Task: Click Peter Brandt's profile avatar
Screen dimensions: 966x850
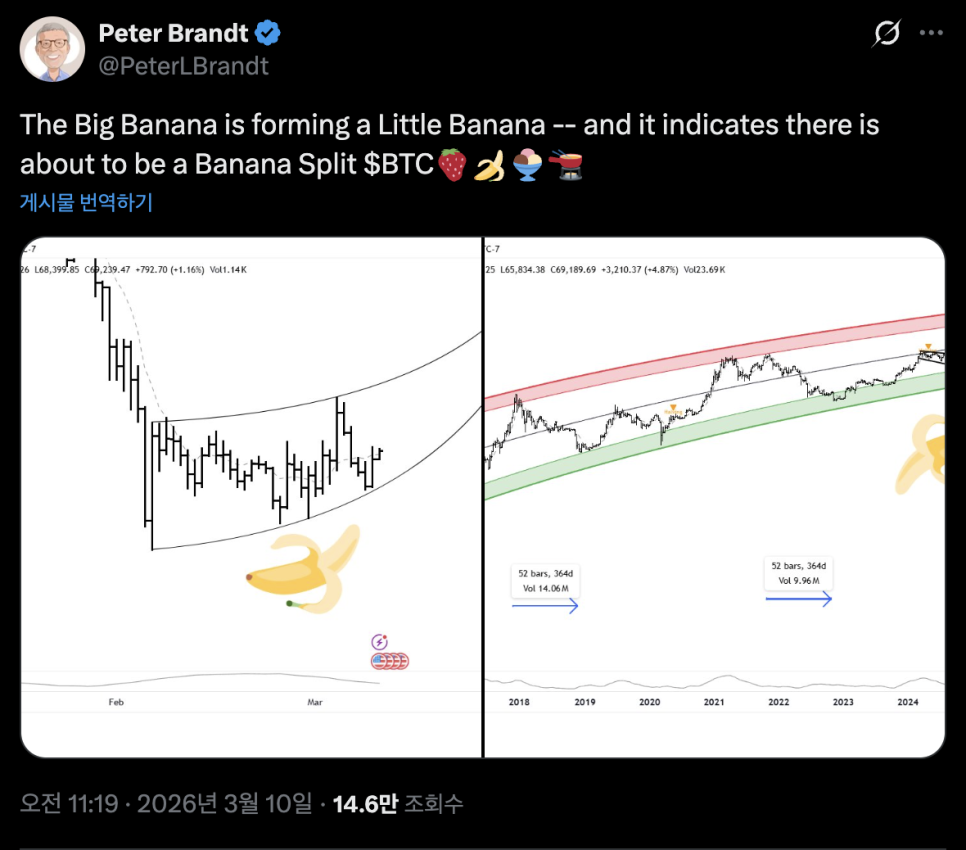Action: point(52,49)
